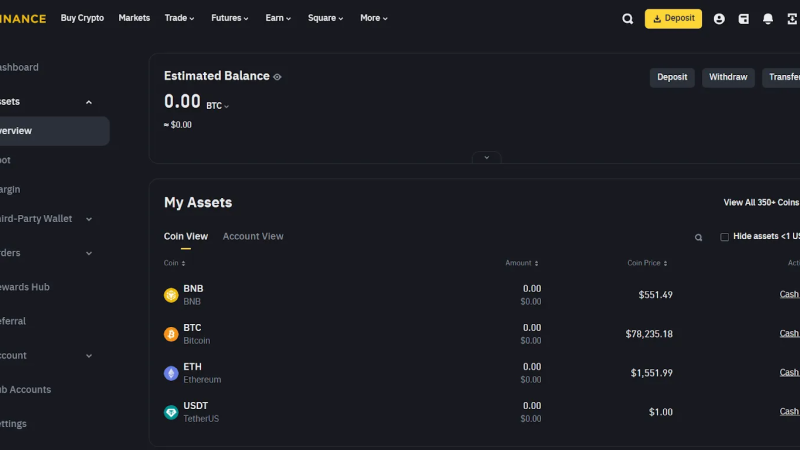Image resolution: width=800 pixels, height=450 pixels.
Task: Click the Bitcoin coin icon
Action: pyautogui.click(x=171, y=334)
